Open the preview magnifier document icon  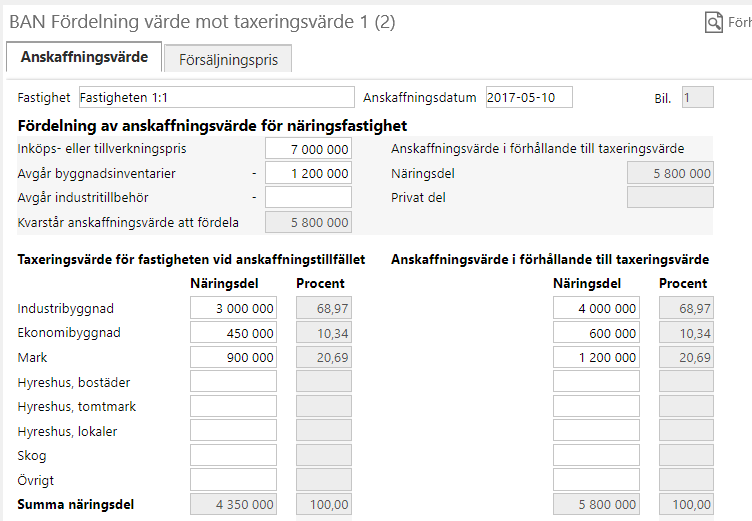pyautogui.click(x=714, y=22)
